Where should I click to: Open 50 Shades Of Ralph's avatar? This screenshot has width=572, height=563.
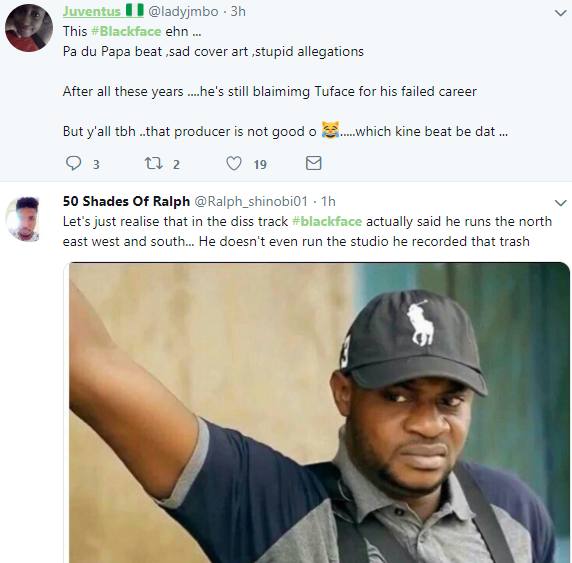[x=24, y=219]
